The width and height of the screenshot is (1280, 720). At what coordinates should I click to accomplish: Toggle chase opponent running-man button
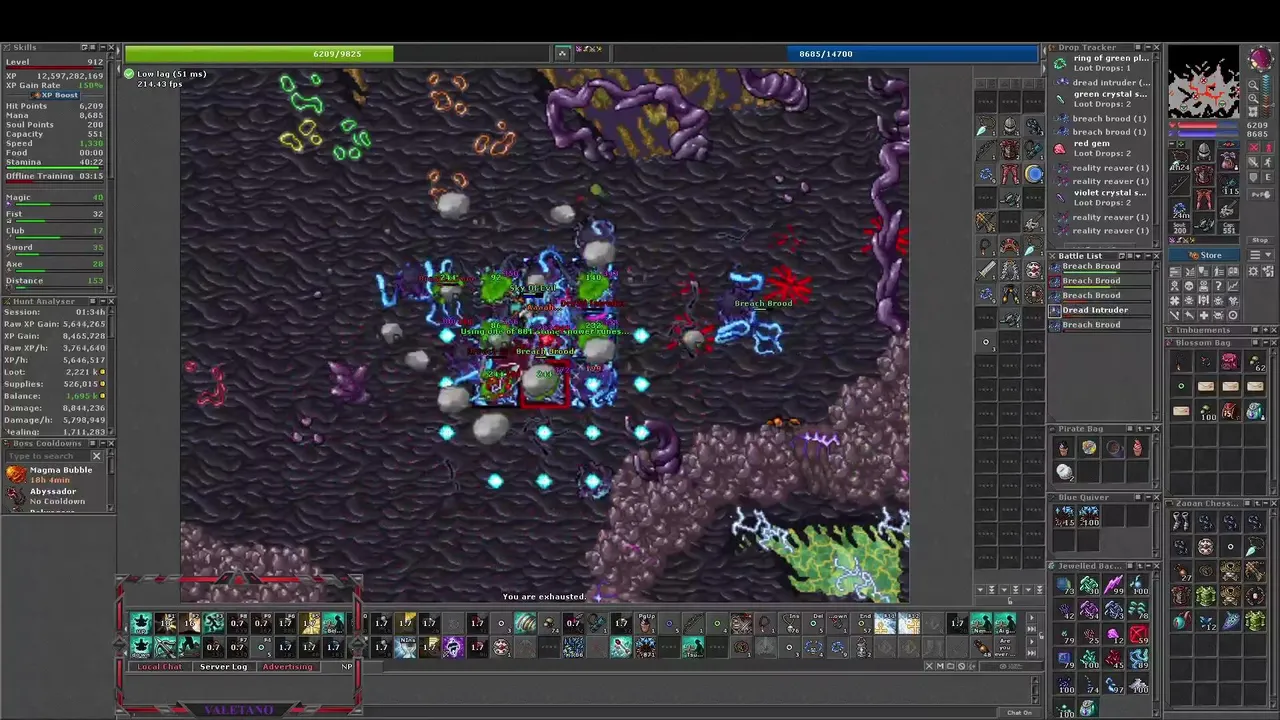(1268, 162)
